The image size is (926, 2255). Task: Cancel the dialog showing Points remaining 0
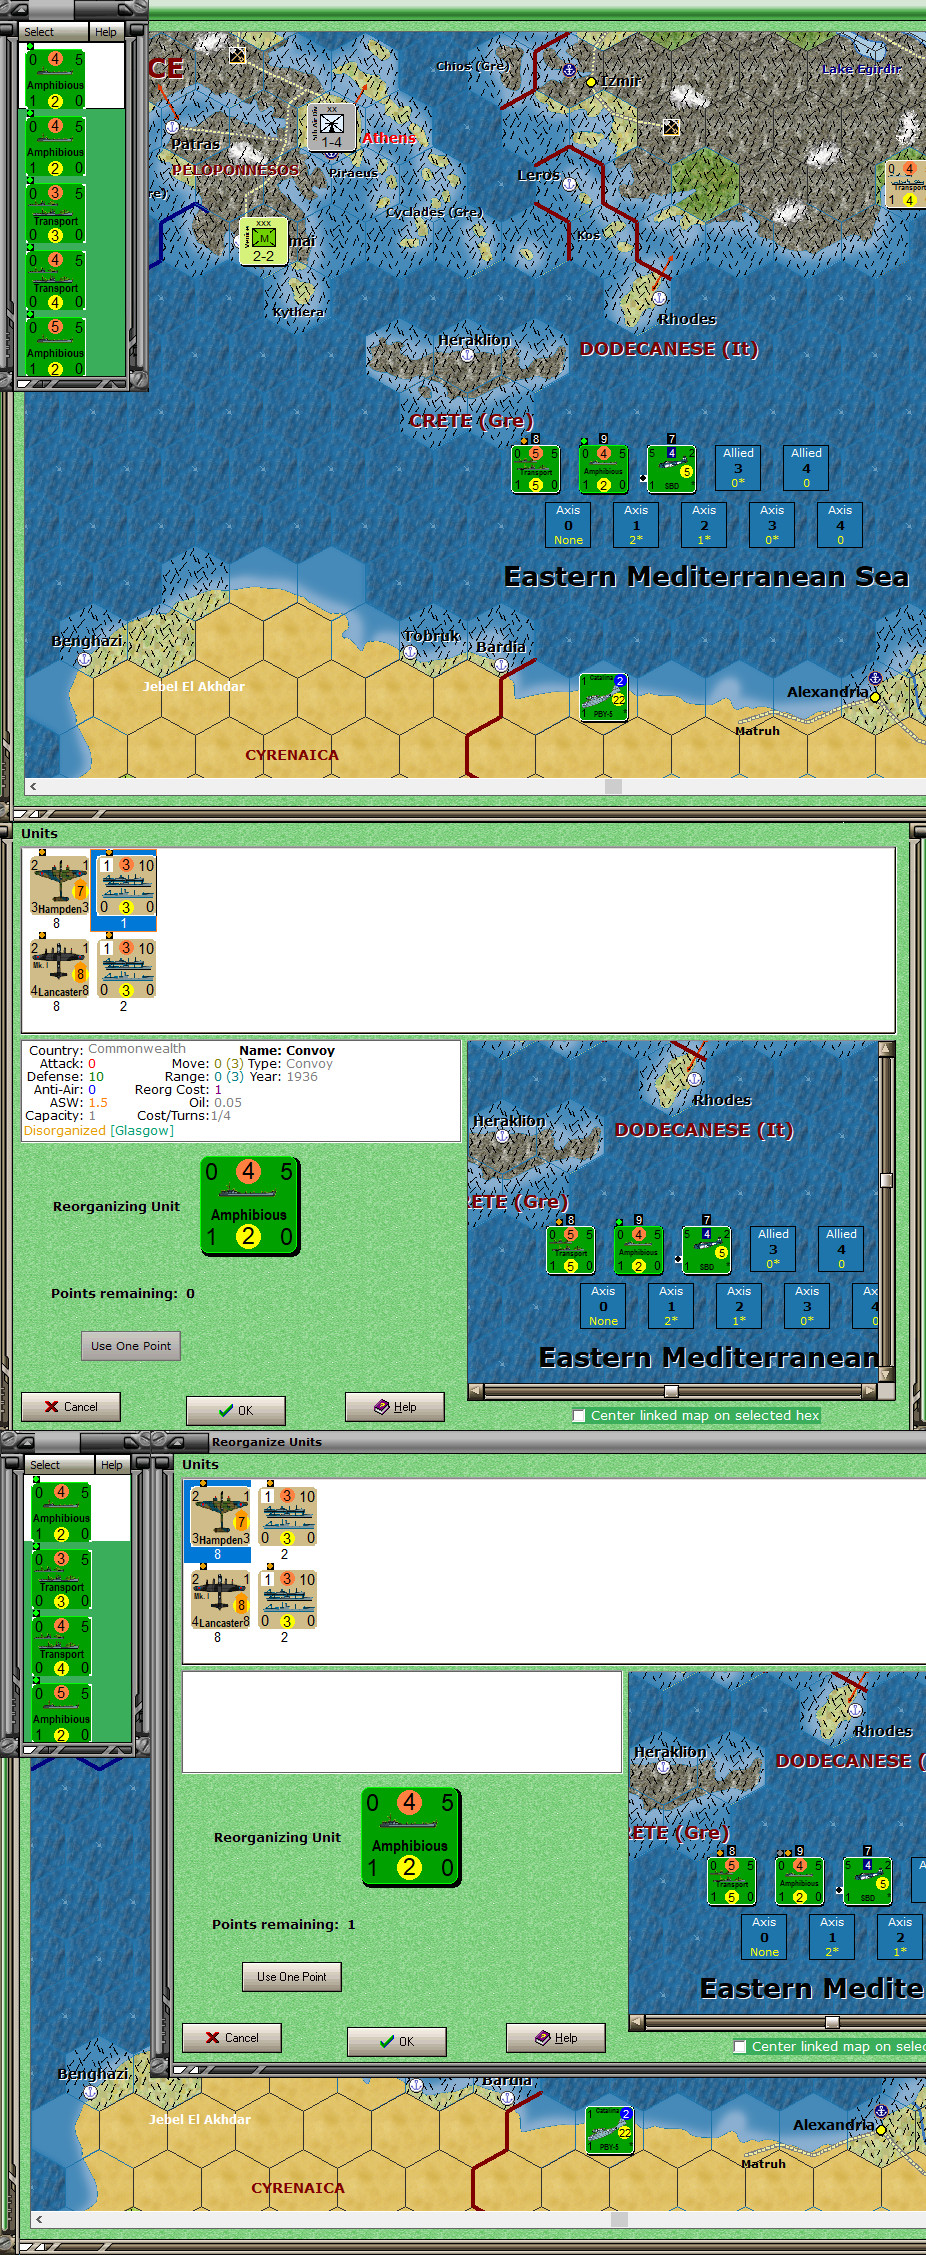(x=71, y=1407)
